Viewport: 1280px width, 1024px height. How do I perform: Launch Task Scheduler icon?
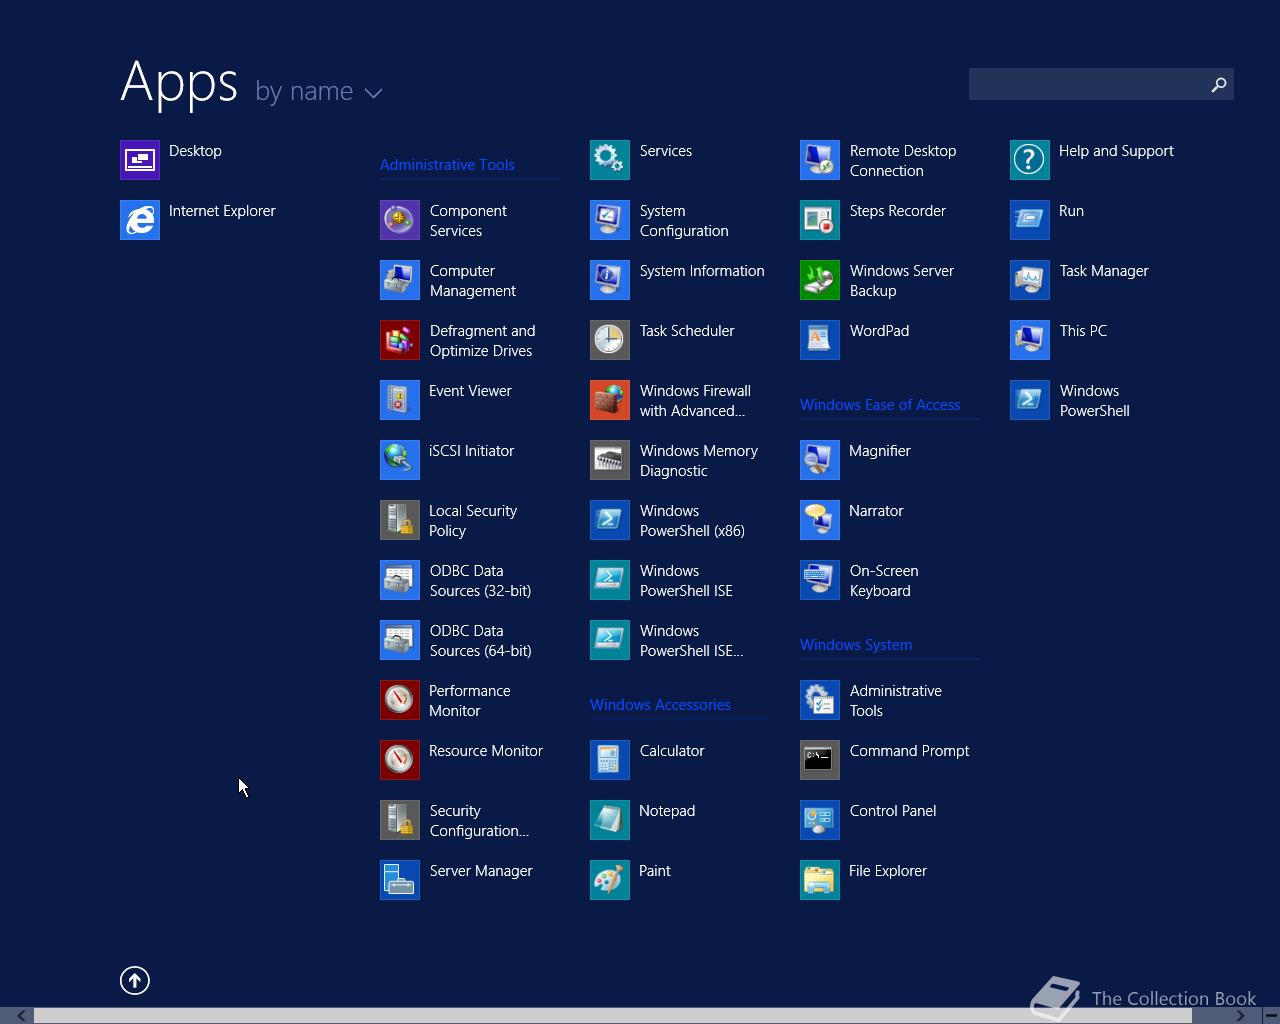(610, 340)
